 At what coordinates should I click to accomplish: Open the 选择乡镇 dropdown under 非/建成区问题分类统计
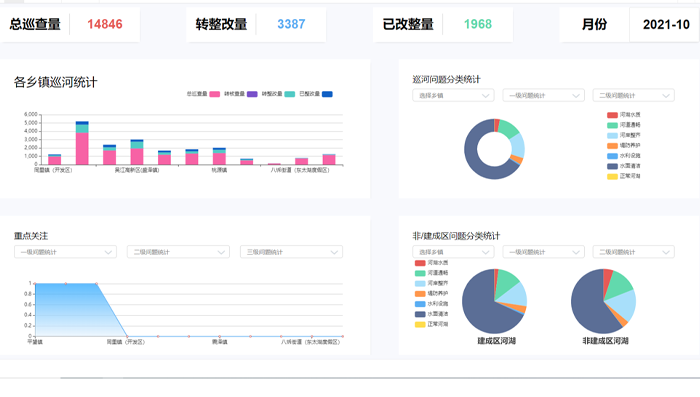(453, 252)
